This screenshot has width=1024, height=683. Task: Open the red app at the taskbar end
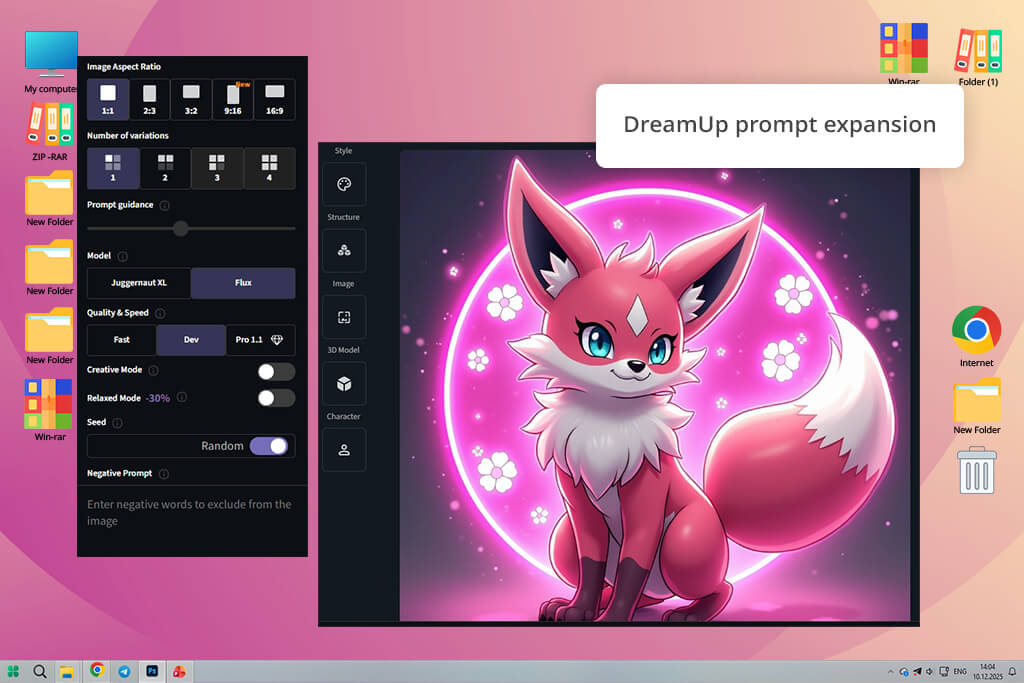coord(179,671)
